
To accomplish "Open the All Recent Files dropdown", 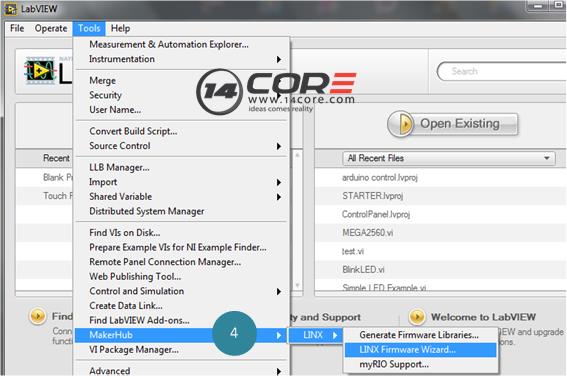I will (449, 158).
